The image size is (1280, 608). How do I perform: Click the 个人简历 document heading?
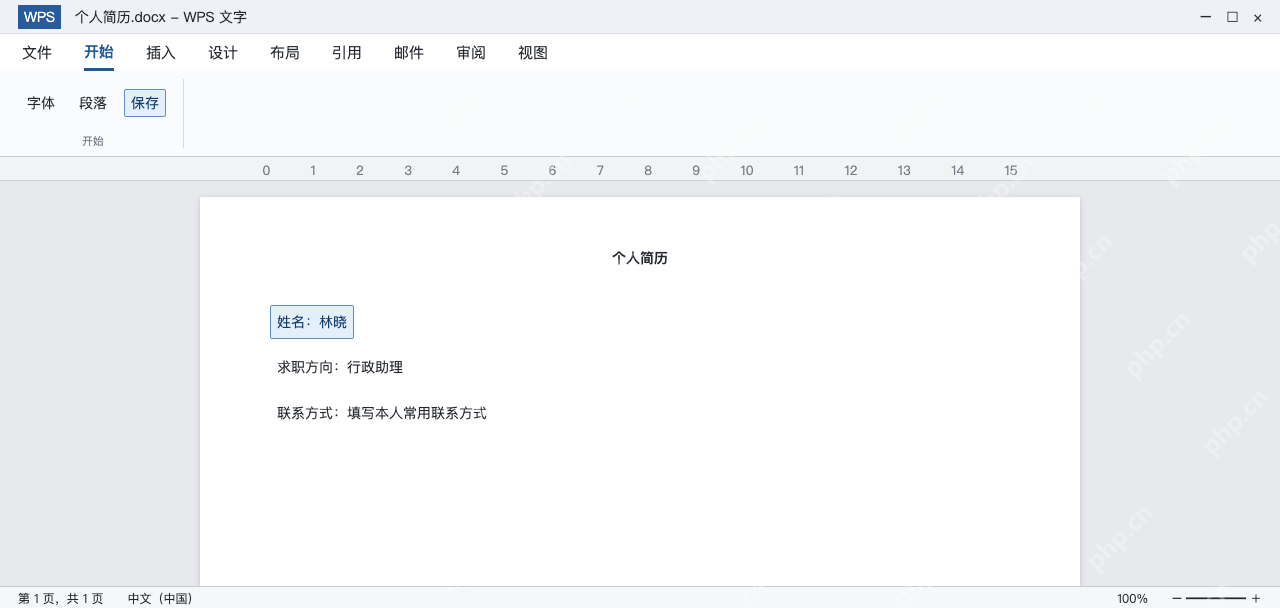pyautogui.click(x=640, y=258)
